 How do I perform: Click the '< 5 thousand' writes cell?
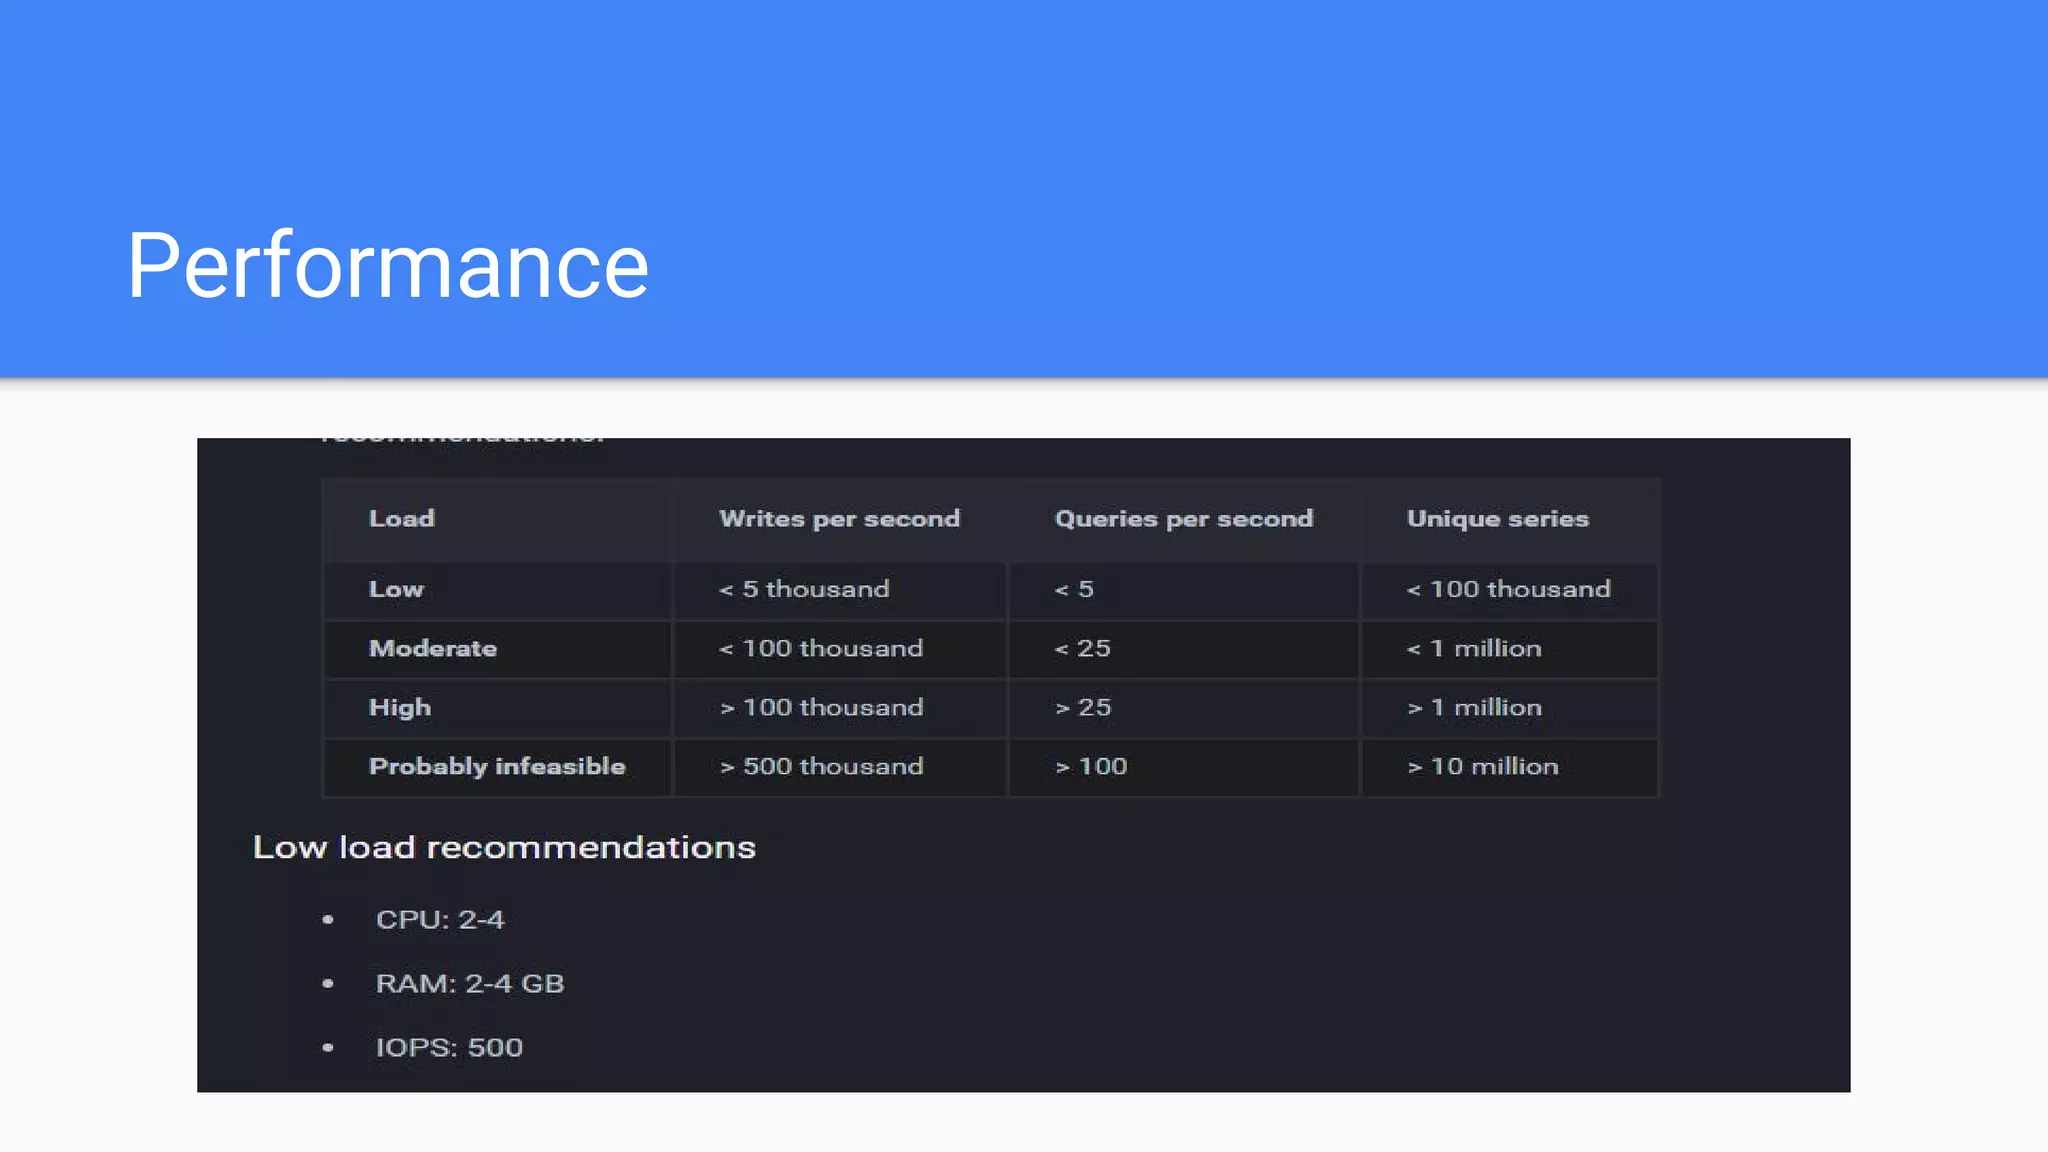pyautogui.click(x=803, y=590)
